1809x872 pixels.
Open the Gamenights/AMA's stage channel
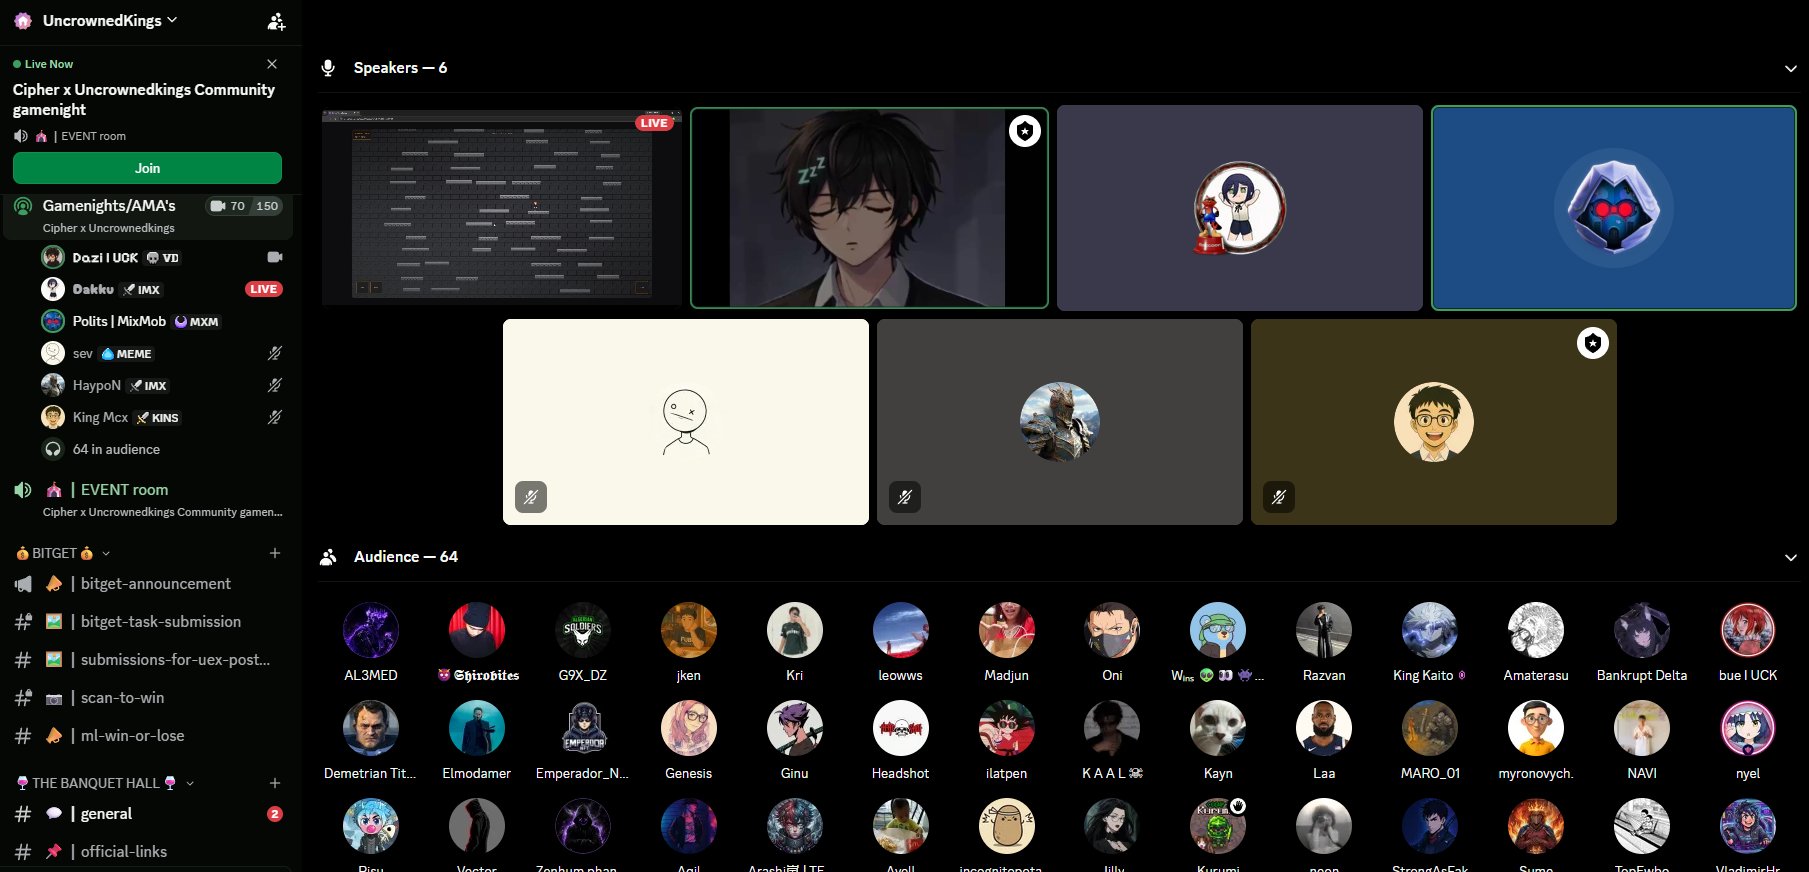coord(147,215)
